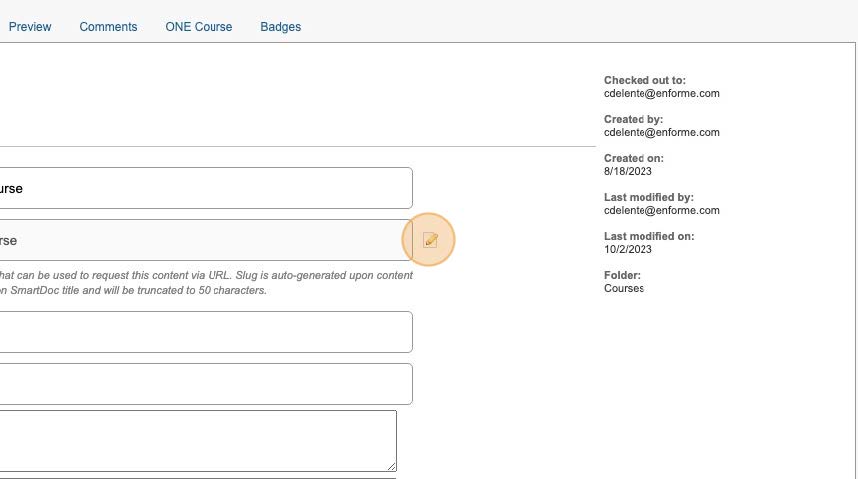858x479 pixels.
Task: Switch to the Comments tab
Action: 108,27
